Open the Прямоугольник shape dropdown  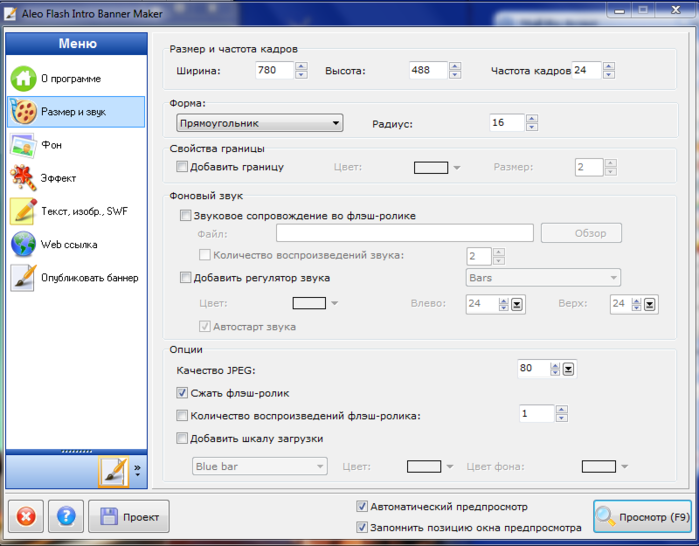259,123
